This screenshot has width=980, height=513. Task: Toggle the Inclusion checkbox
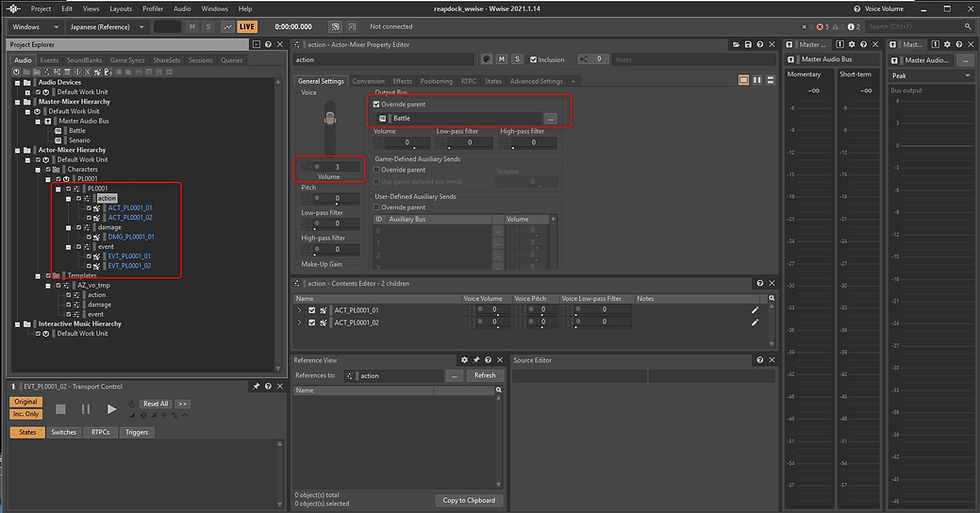coord(533,60)
